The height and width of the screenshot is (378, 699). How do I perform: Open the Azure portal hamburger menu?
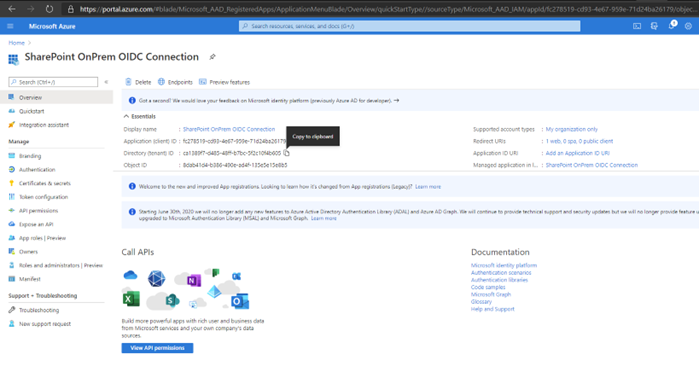(x=10, y=26)
